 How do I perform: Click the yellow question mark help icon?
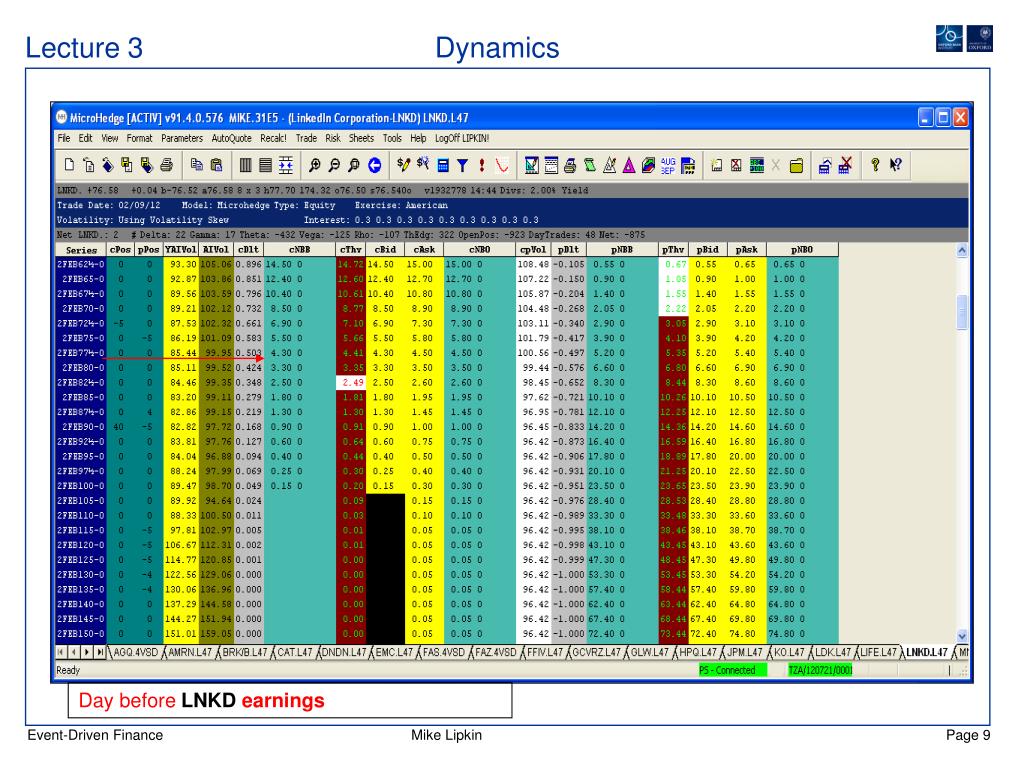(875, 165)
